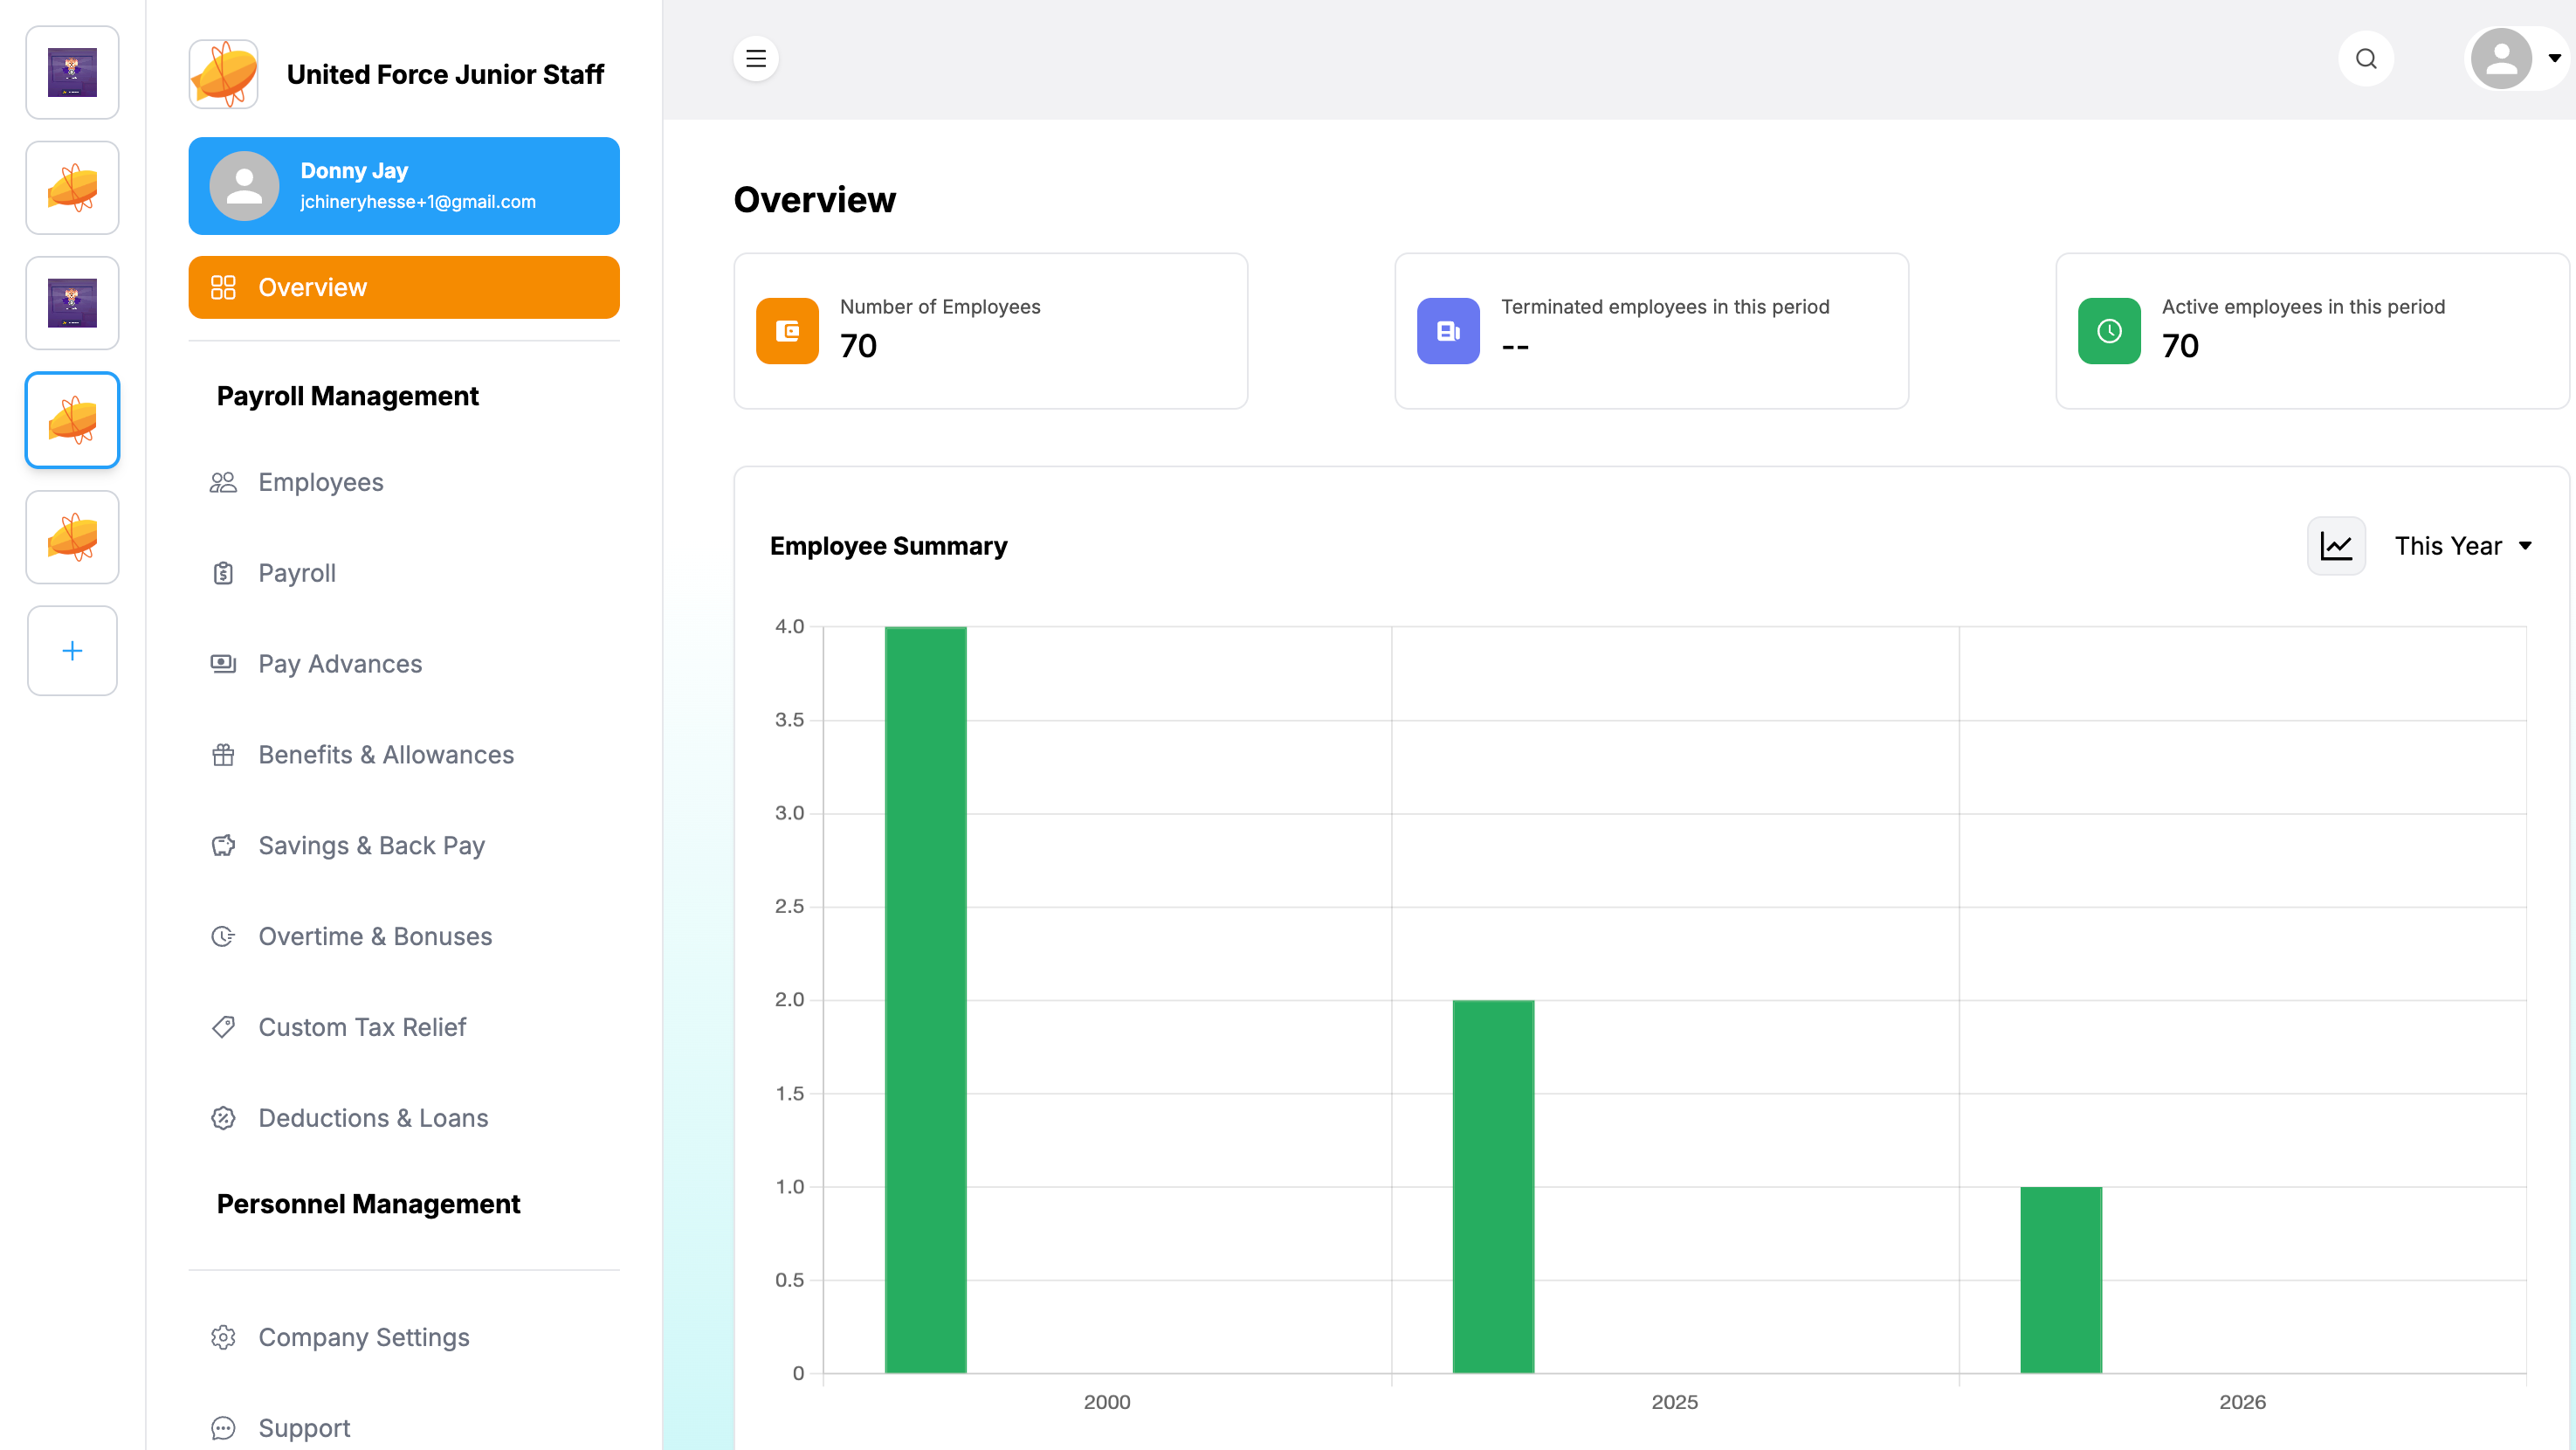Open Savings & Back Pay page

pyautogui.click(x=404, y=846)
